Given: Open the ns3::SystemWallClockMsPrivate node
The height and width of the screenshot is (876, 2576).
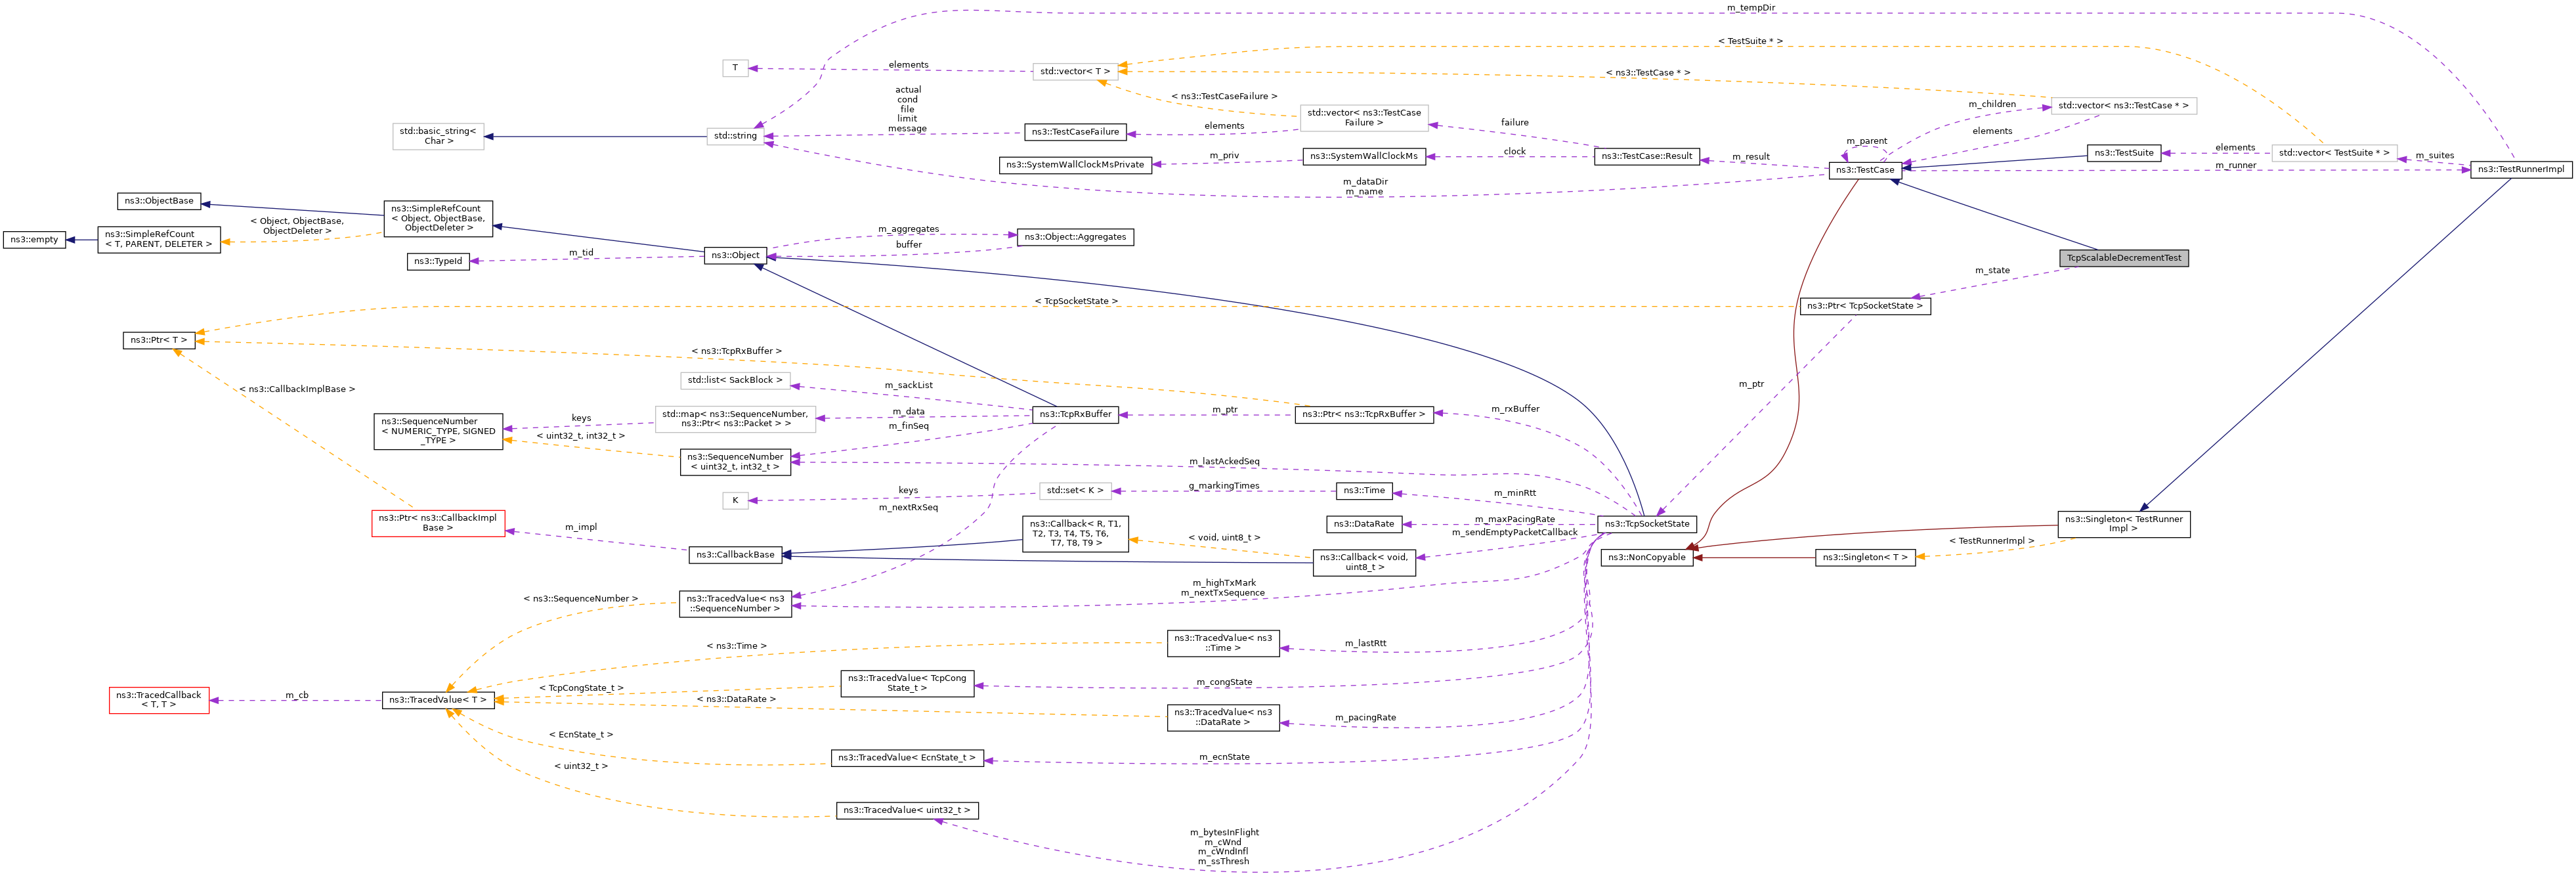Looking at the screenshot, I should 1075,165.
